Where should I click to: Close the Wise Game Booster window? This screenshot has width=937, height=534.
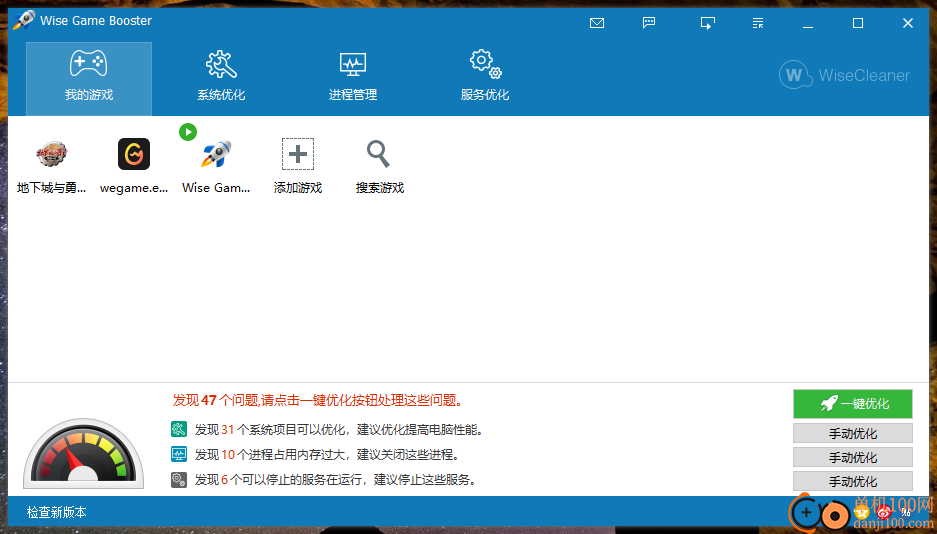click(908, 23)
